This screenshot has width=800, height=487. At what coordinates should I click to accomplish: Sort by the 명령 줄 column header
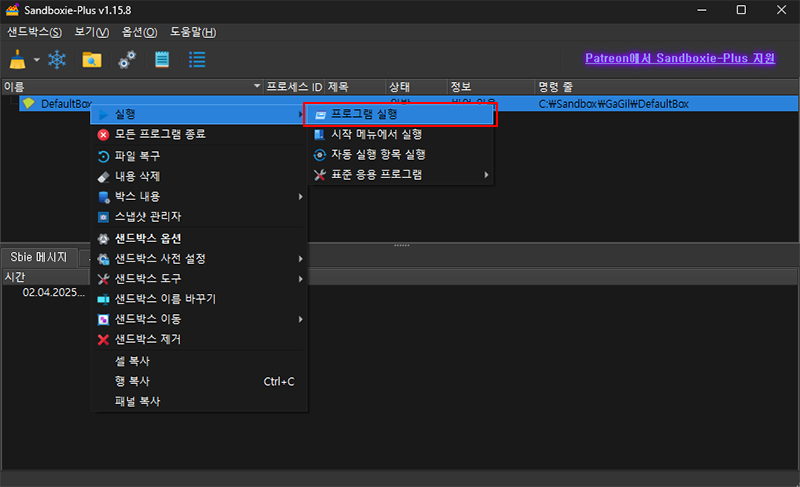(666, 87)
